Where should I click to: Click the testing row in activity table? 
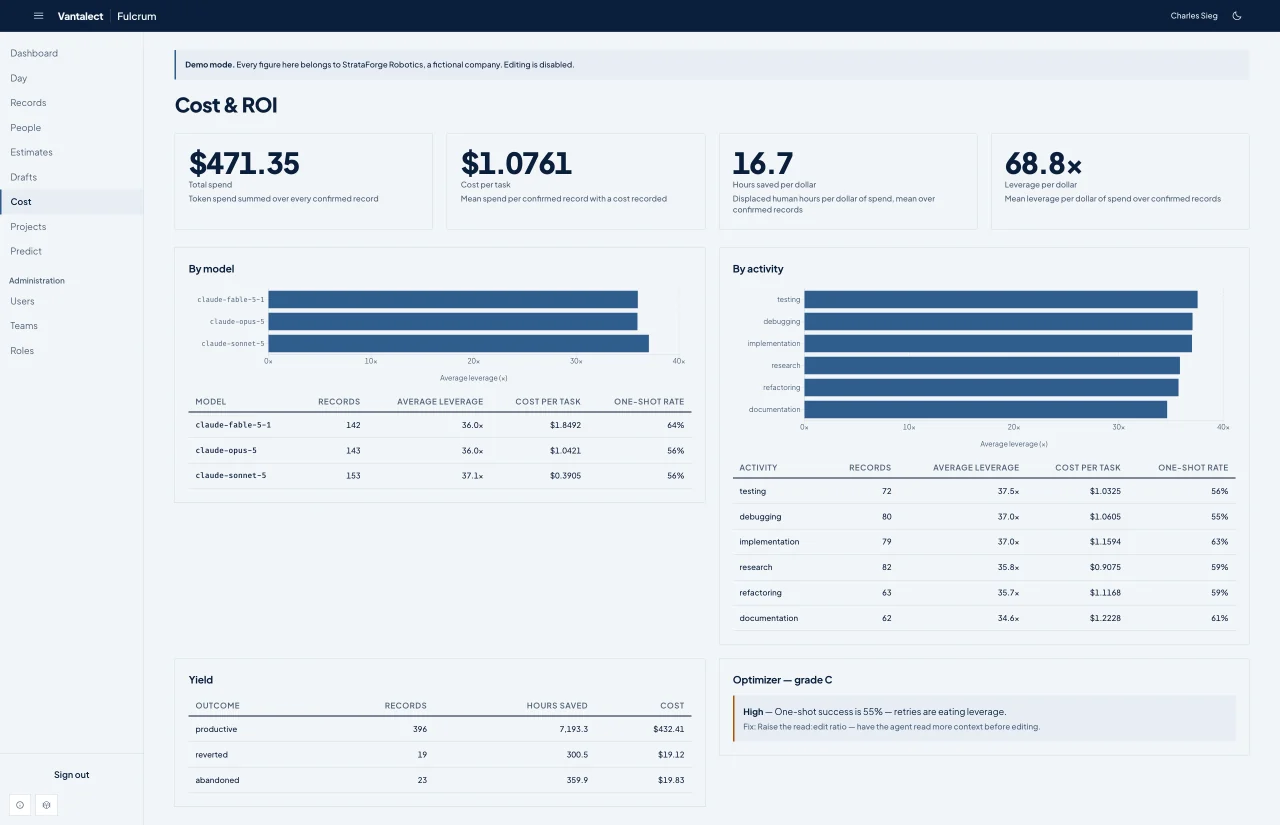[x=984, y=491]
